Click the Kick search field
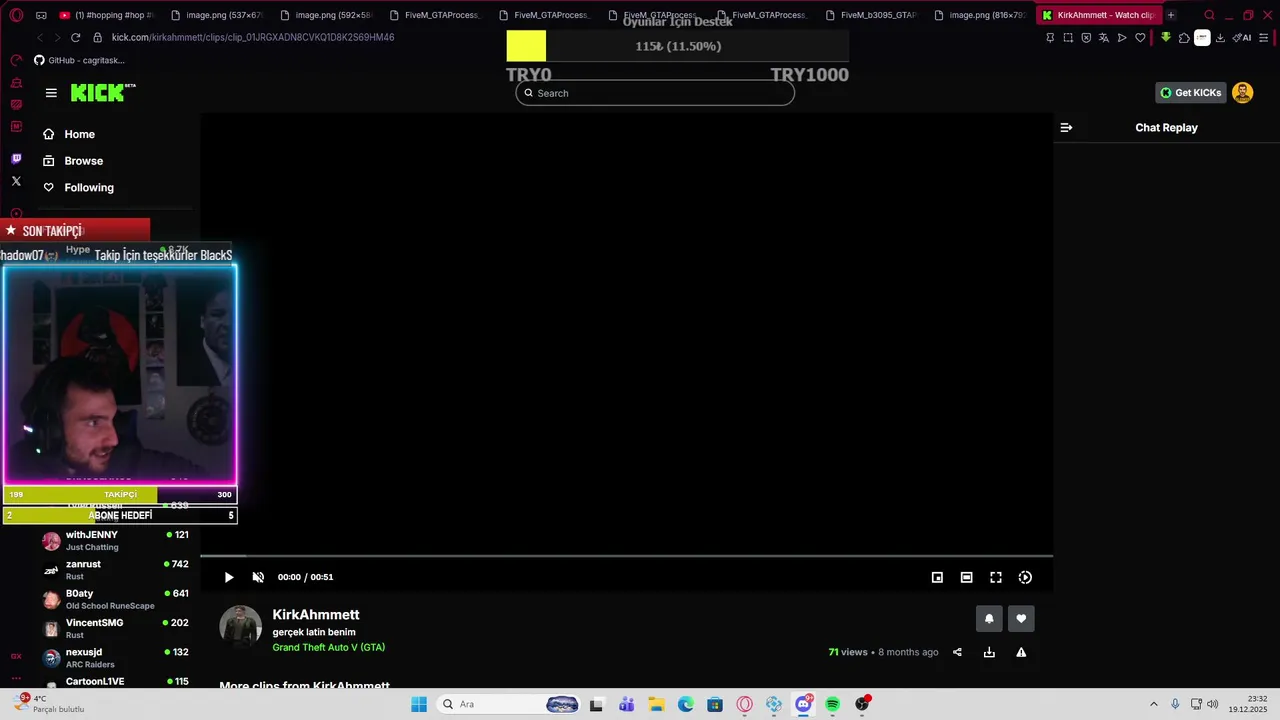1280x720 pixels. coord(655,93)
